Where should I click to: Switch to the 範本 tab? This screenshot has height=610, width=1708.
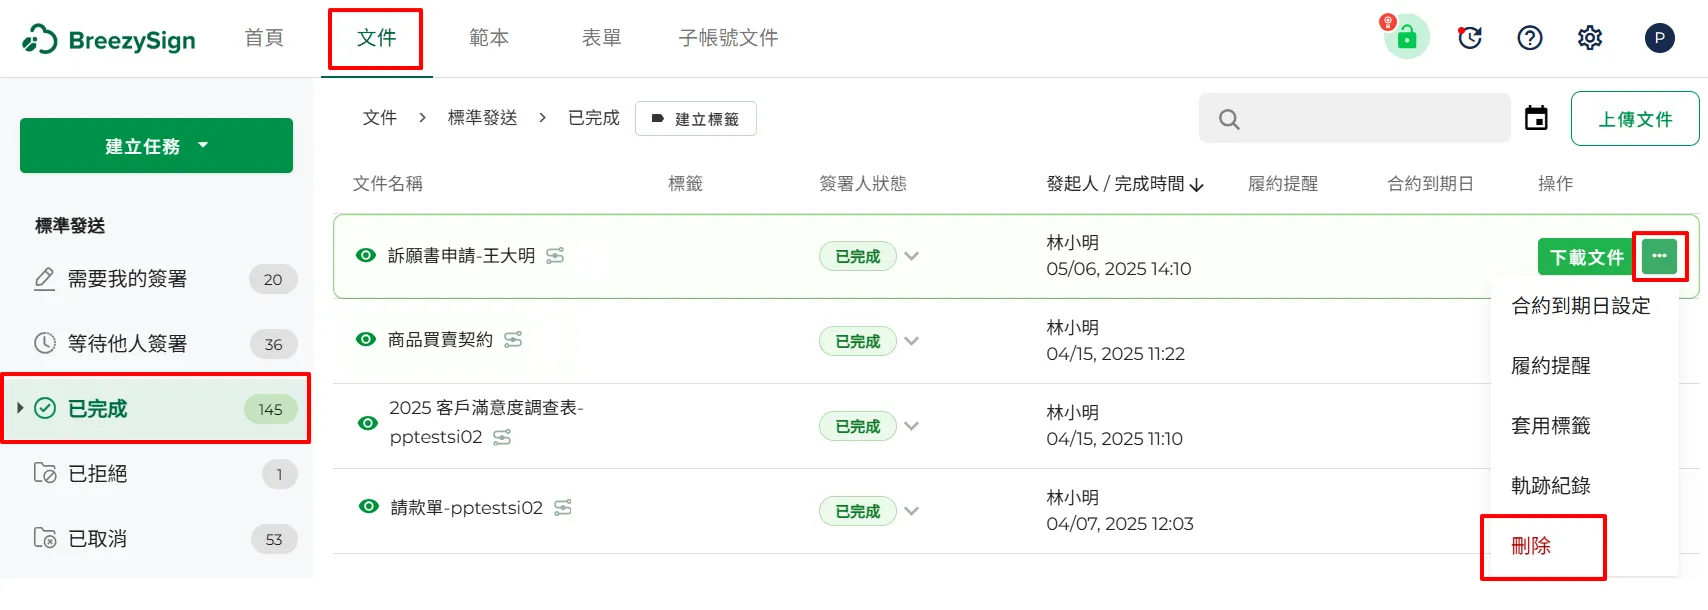pyautogui.click(x=489, y=38)
